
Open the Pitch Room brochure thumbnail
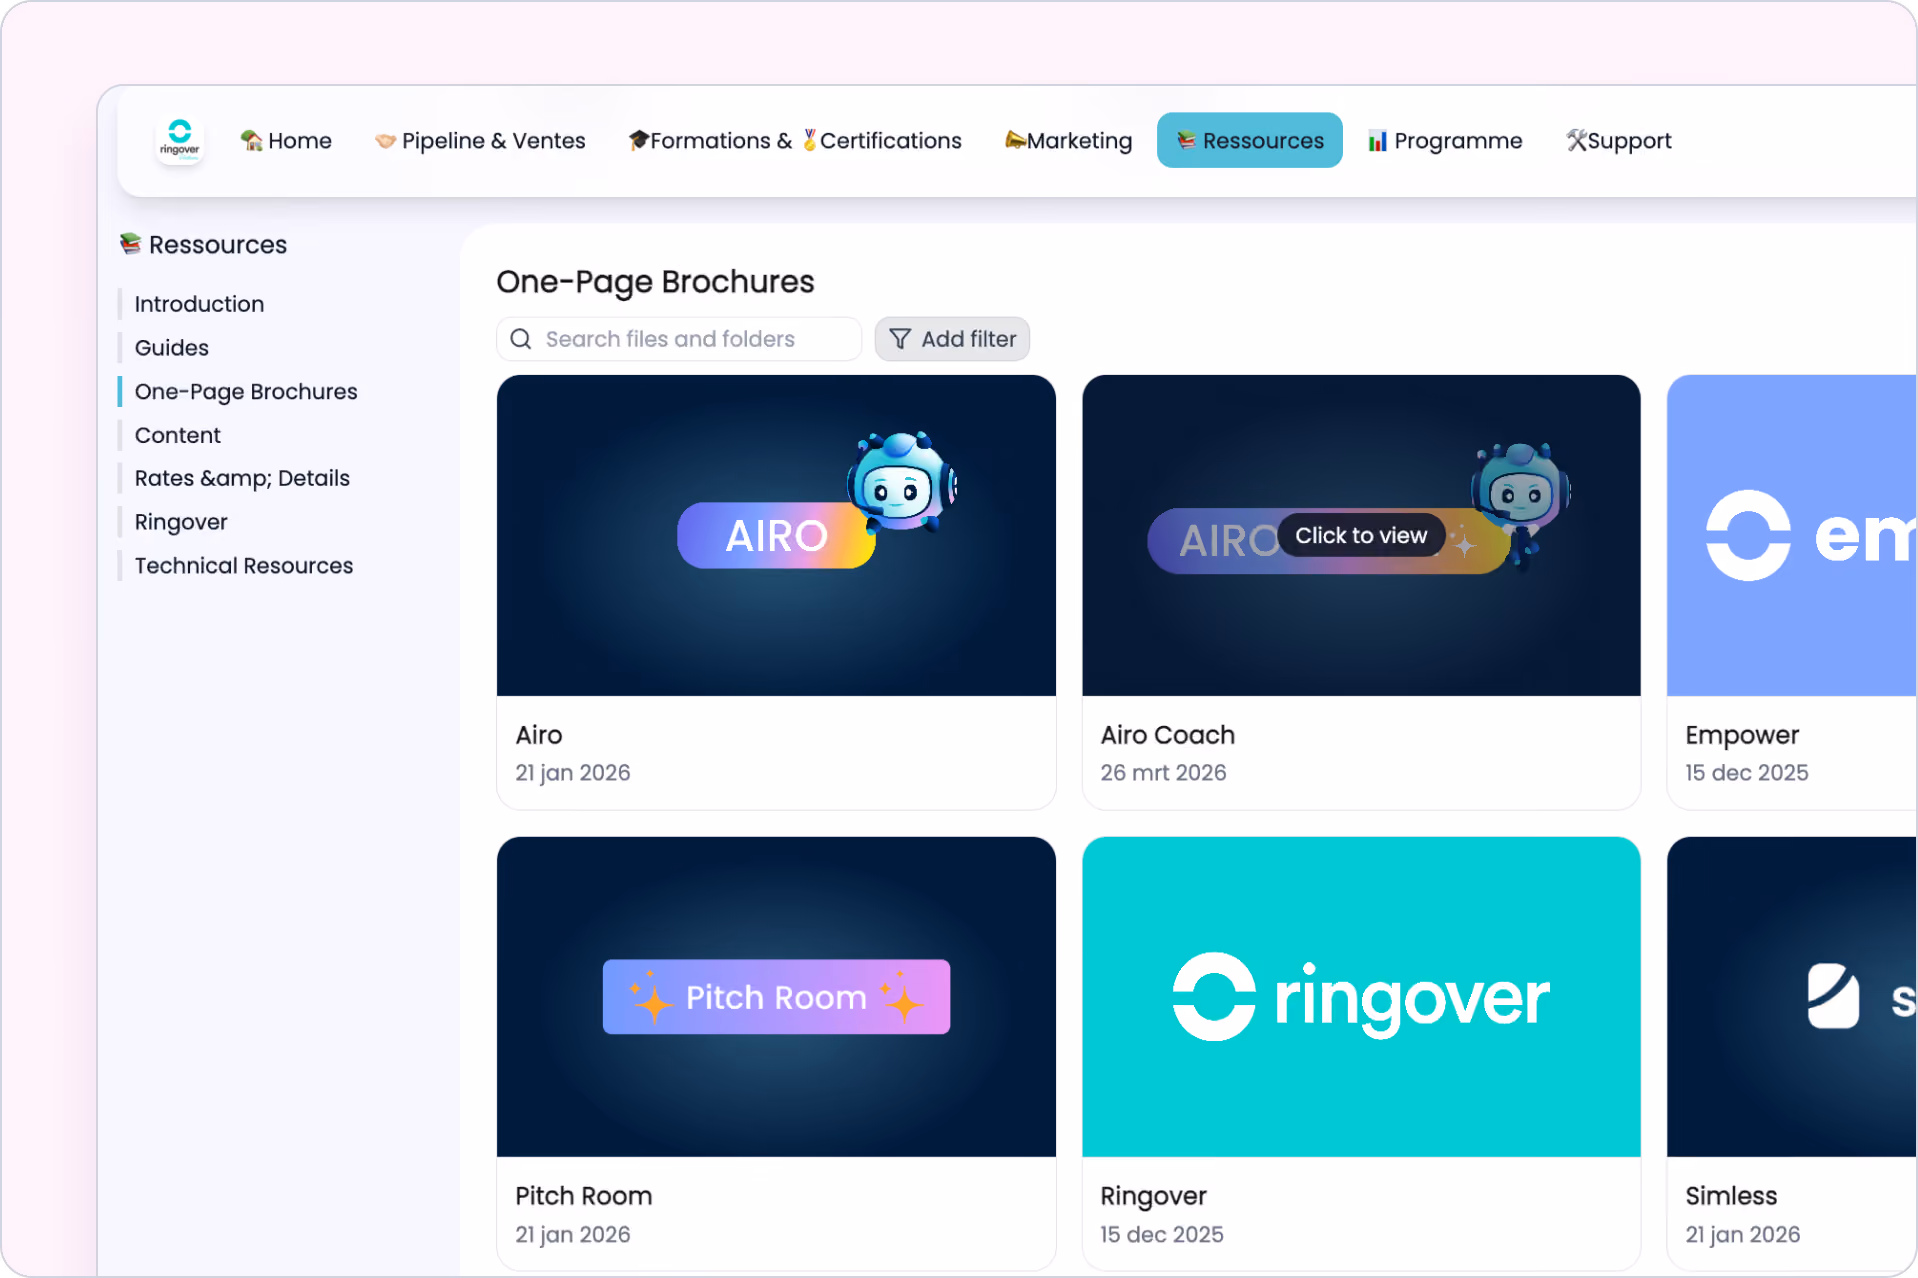coord(776,997)
